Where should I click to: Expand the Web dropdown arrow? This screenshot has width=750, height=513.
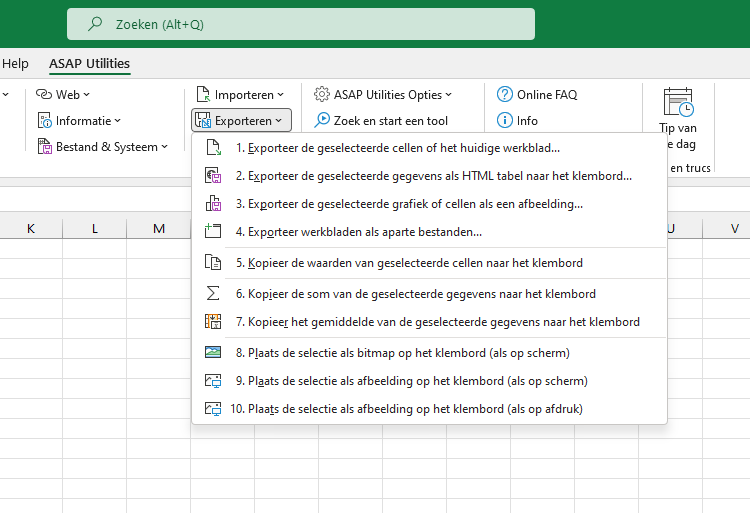tap(87, 95)
